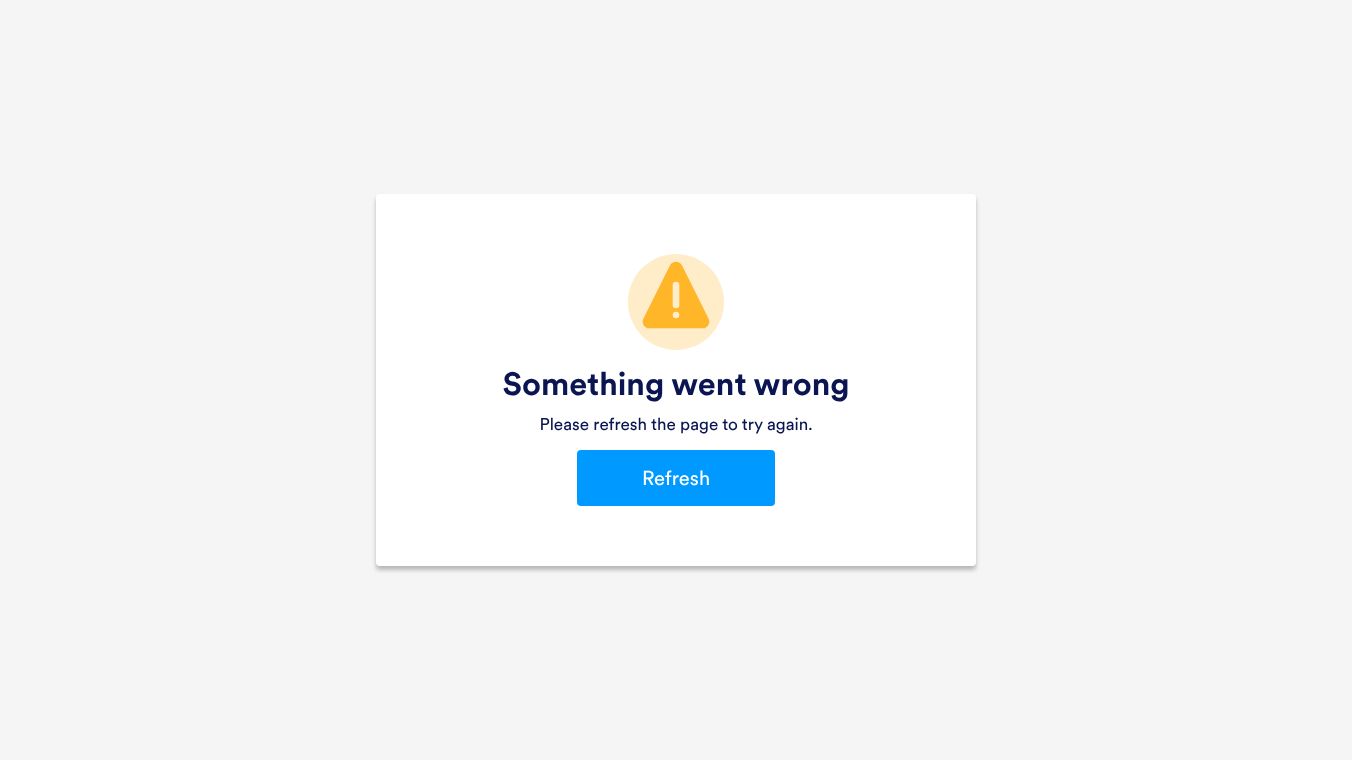
Task: Click the exclamation mark inside the triangle
Action: [x=676, y=300]
